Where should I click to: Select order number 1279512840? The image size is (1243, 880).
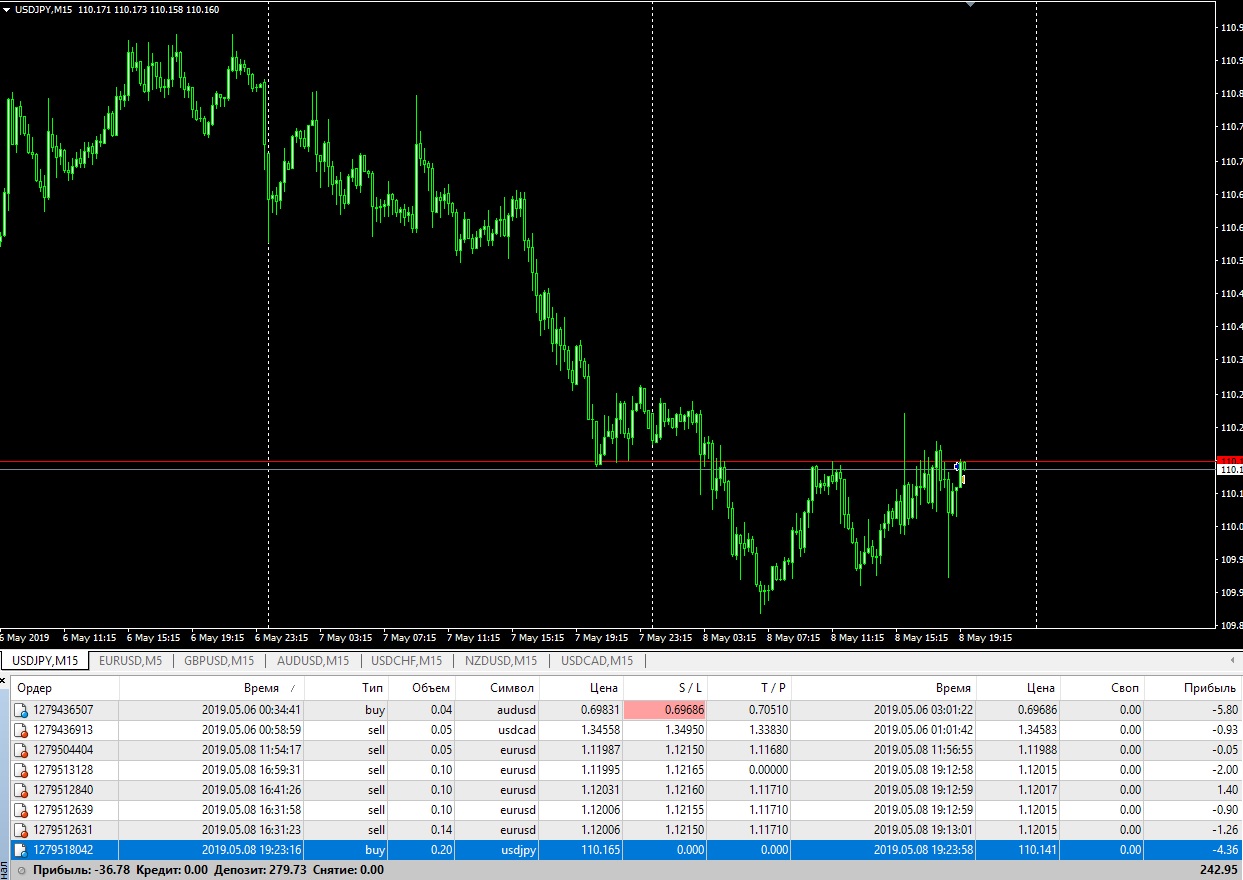click(x=63, y=790)
